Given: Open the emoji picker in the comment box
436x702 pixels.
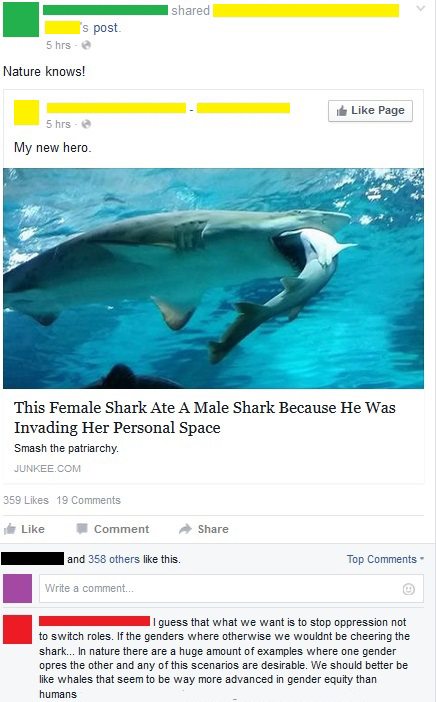Looking at the screenshot, I should (x=408, y=589).
